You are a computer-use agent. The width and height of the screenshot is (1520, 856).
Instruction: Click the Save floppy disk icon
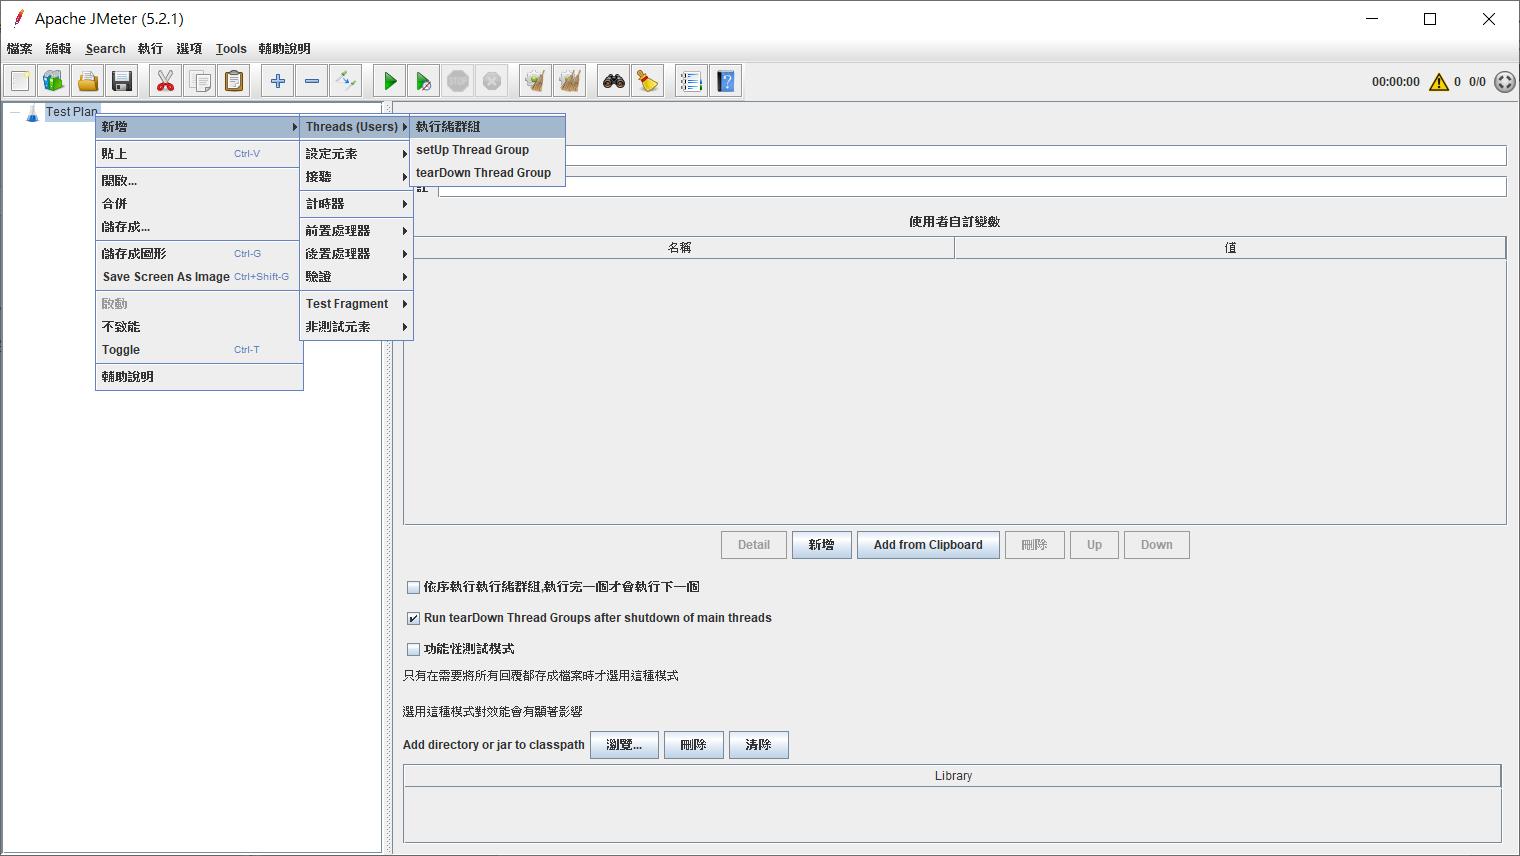[x=122, y=81]
